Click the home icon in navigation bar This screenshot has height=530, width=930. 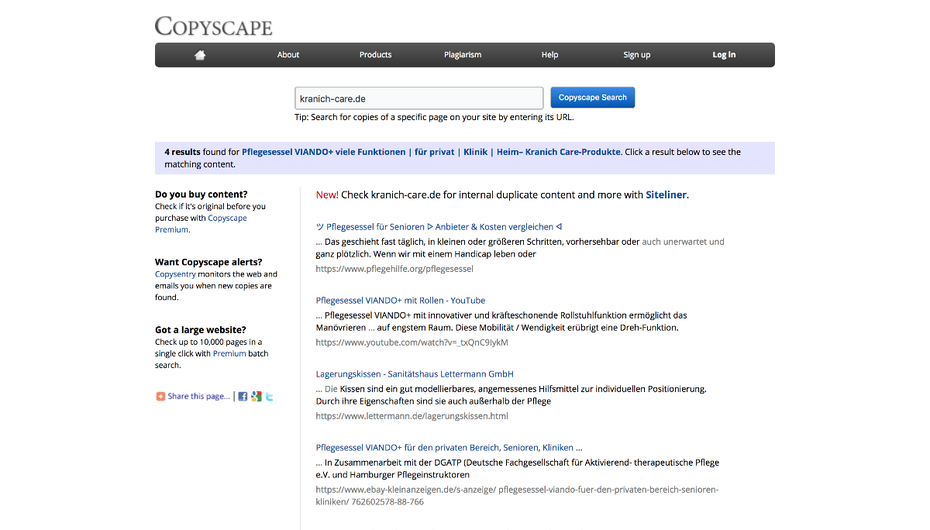(x=200, y=55)
